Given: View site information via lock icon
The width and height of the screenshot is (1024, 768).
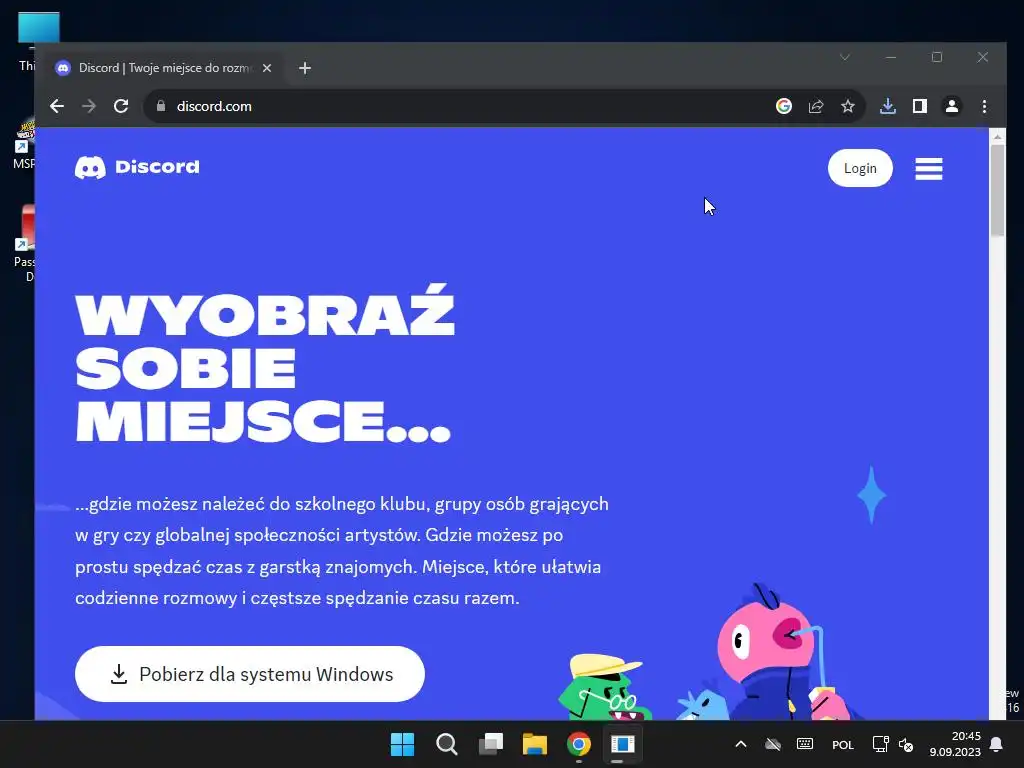Looking at the screenshot, I should coord(161,106).
